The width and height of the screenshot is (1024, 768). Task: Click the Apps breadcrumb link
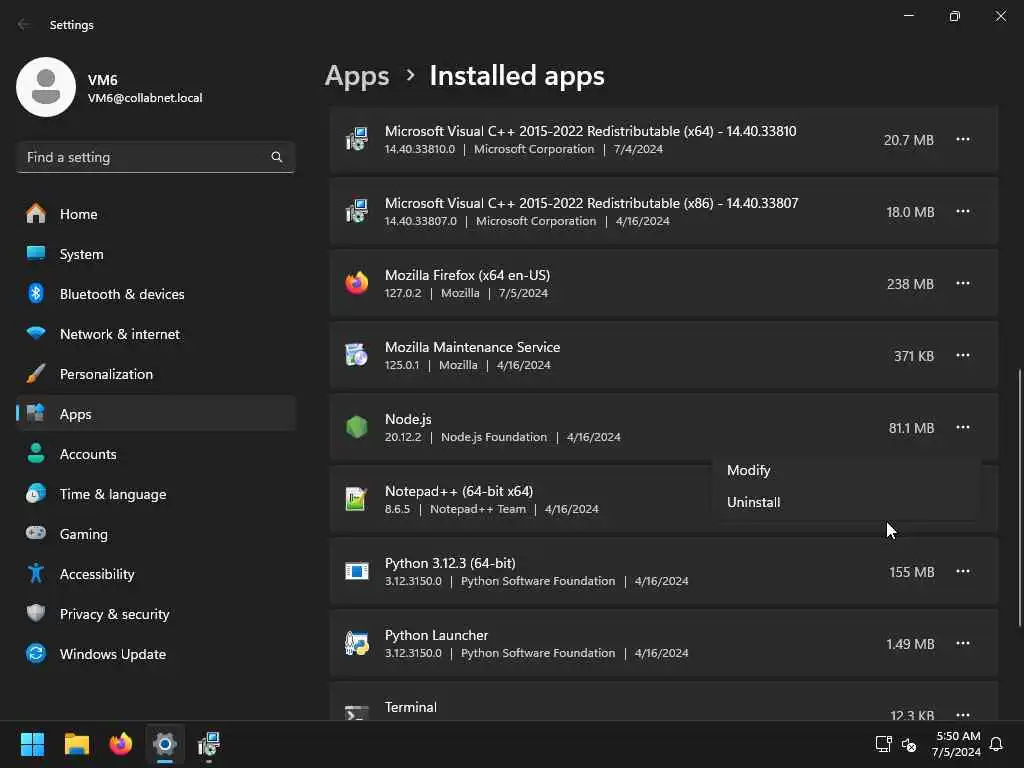[357, 76]
